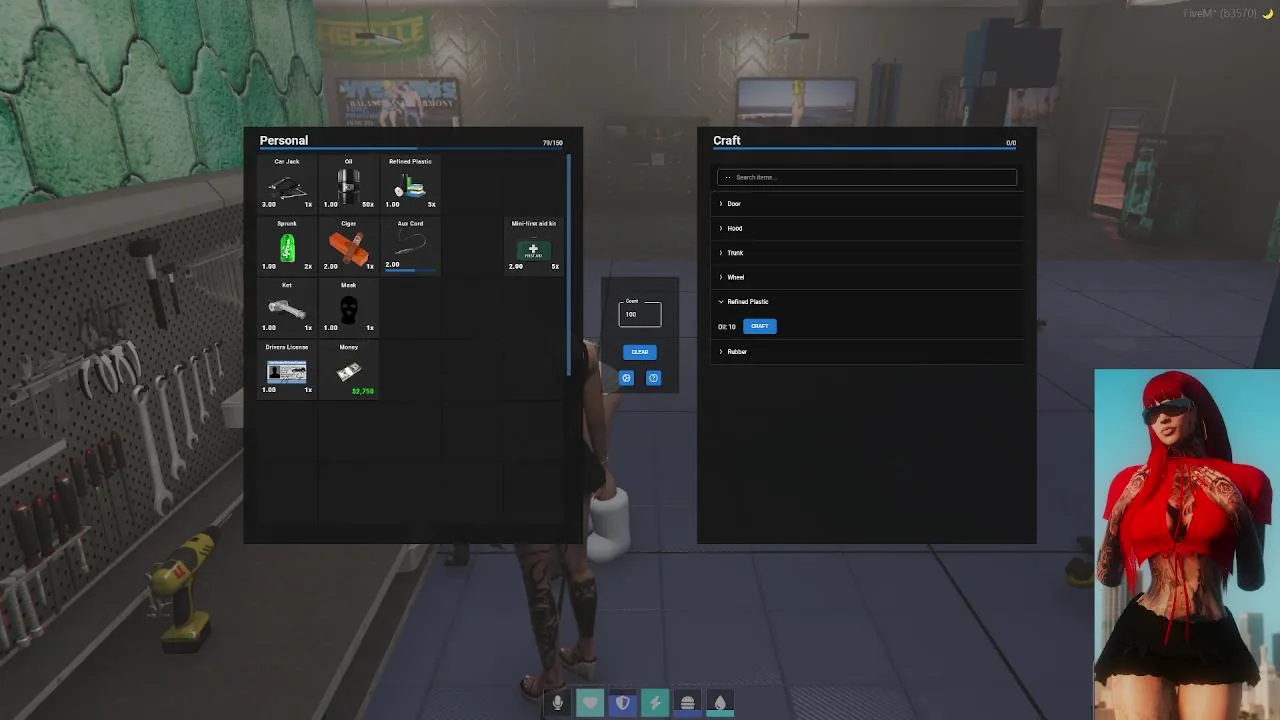Click the $2,750 money amount
1280x720 pixels.
click(363, 391)
